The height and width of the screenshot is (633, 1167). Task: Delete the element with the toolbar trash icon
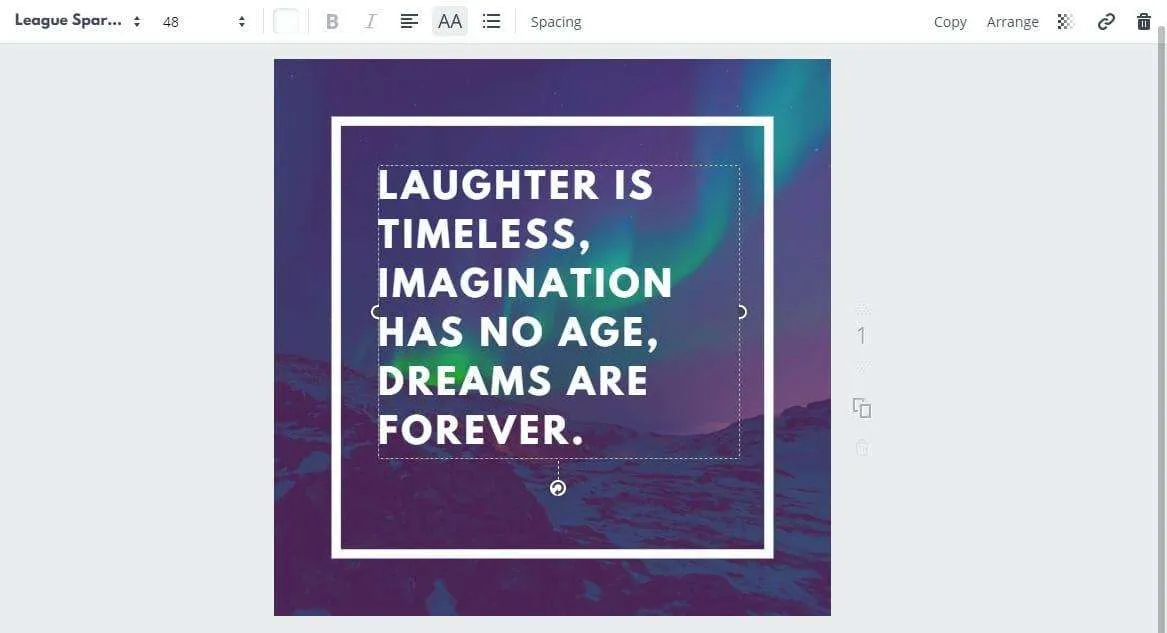[1144, 22]
